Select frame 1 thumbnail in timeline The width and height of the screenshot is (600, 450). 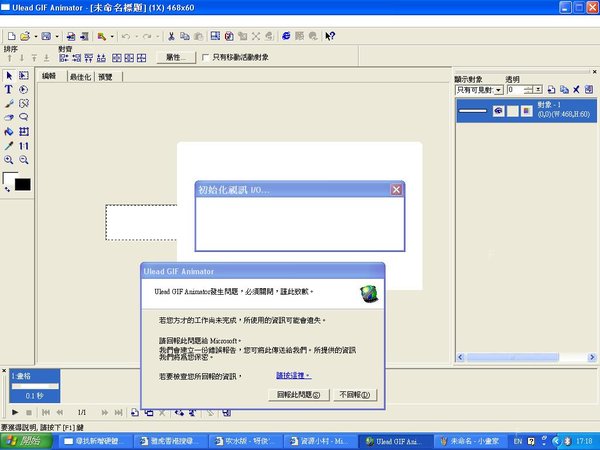(34, 386)
